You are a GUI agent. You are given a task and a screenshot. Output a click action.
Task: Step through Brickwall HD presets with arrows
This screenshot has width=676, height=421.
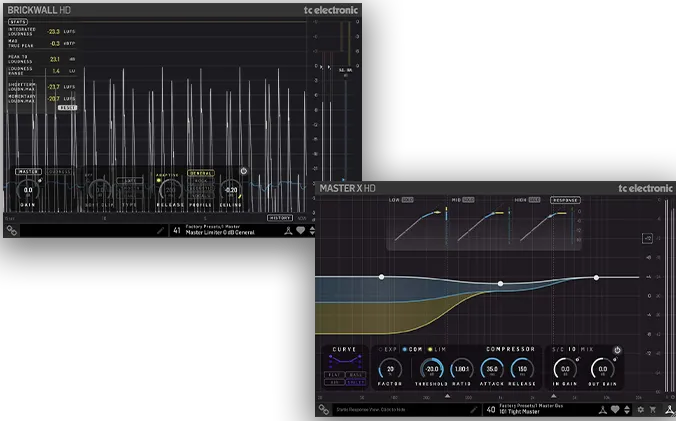tap(312, 231)
